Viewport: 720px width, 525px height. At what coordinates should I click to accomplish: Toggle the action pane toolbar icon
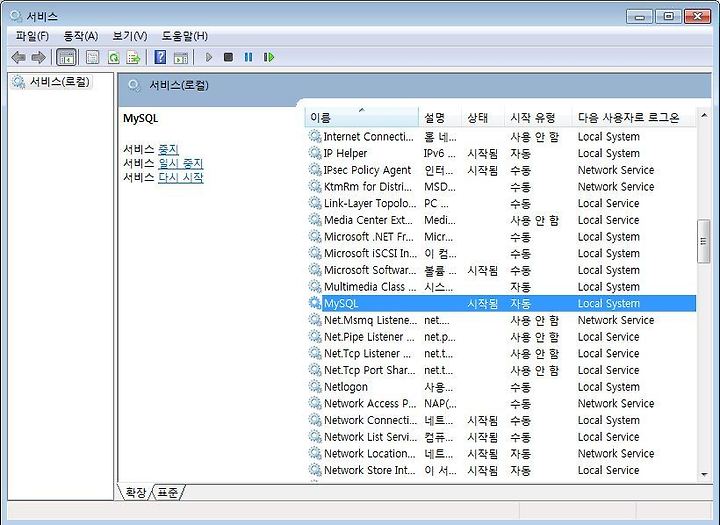(181, 57)
